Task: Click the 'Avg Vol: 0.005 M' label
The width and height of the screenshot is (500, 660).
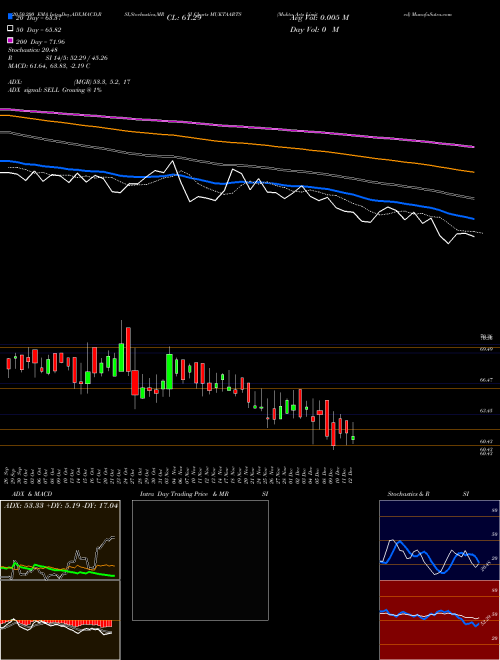Action: tap(319, 18)
